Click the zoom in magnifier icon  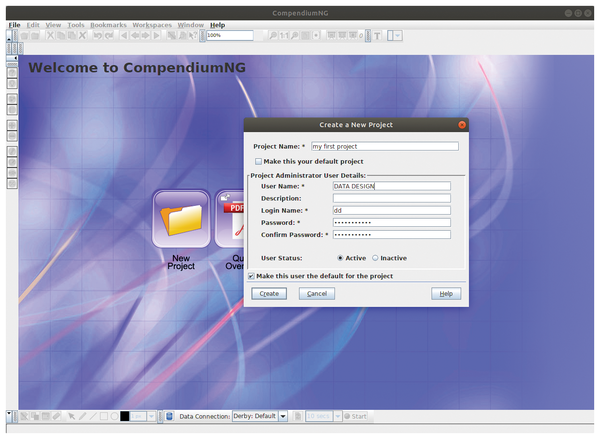295,36
